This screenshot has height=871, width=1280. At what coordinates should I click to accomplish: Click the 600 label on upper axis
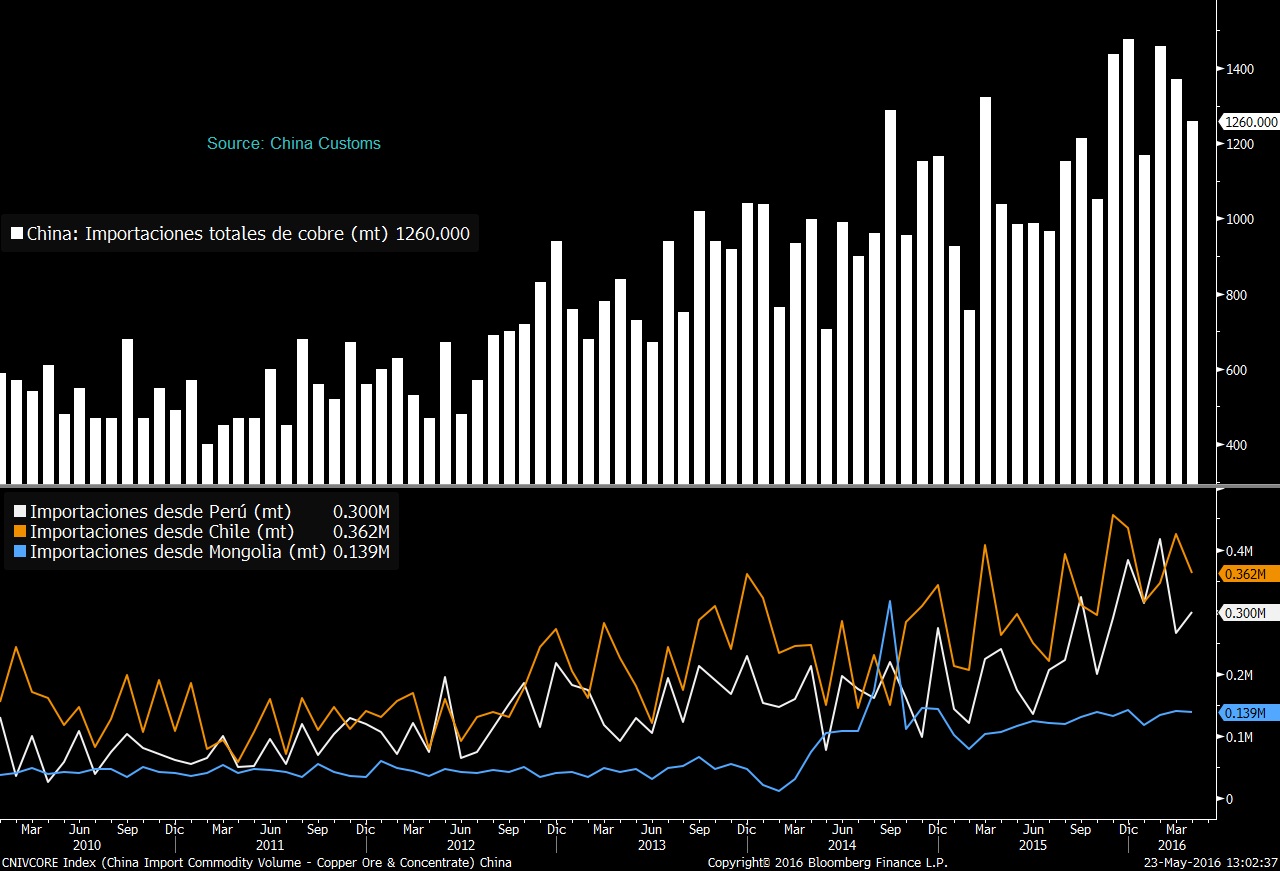click(1238, 370)
